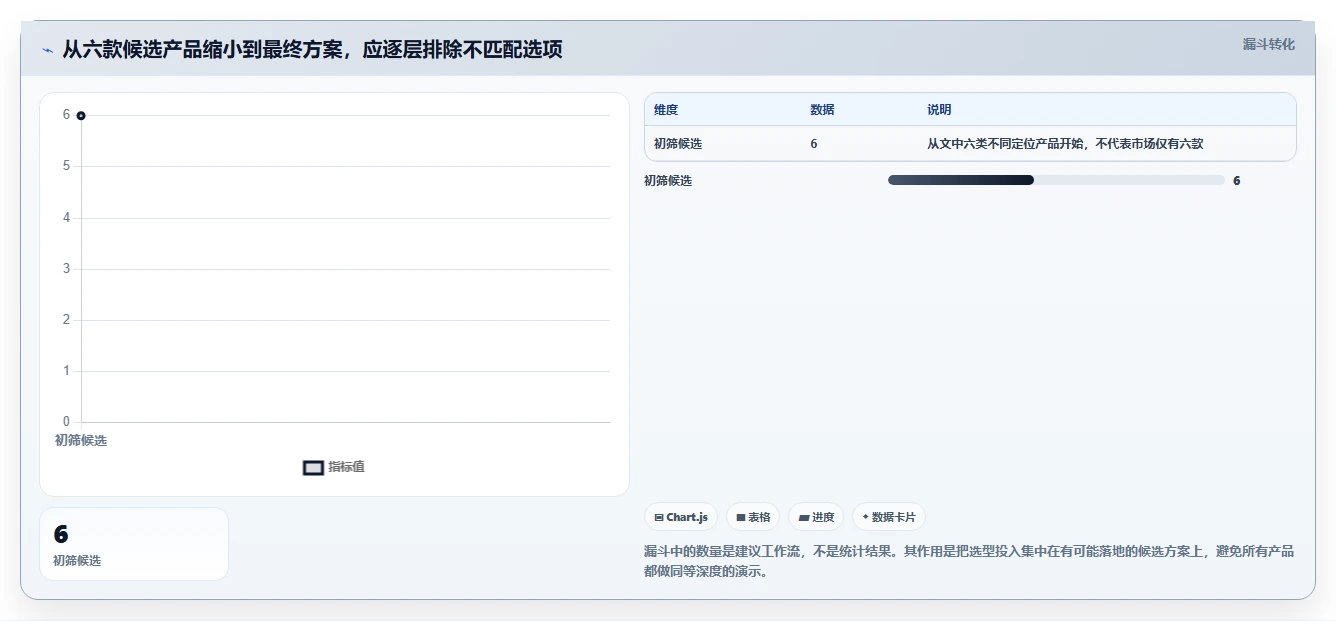Click the 进度 tag icon
Image resolution: width=1336 pixels, height=621 pixels.
(804, 517)
